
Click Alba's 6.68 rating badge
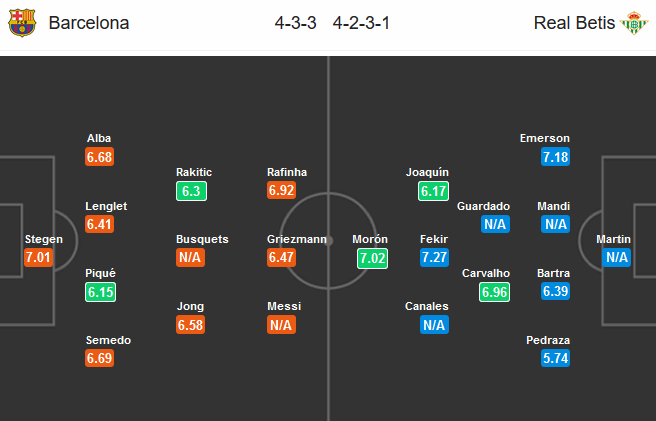(x=100, y=157)
